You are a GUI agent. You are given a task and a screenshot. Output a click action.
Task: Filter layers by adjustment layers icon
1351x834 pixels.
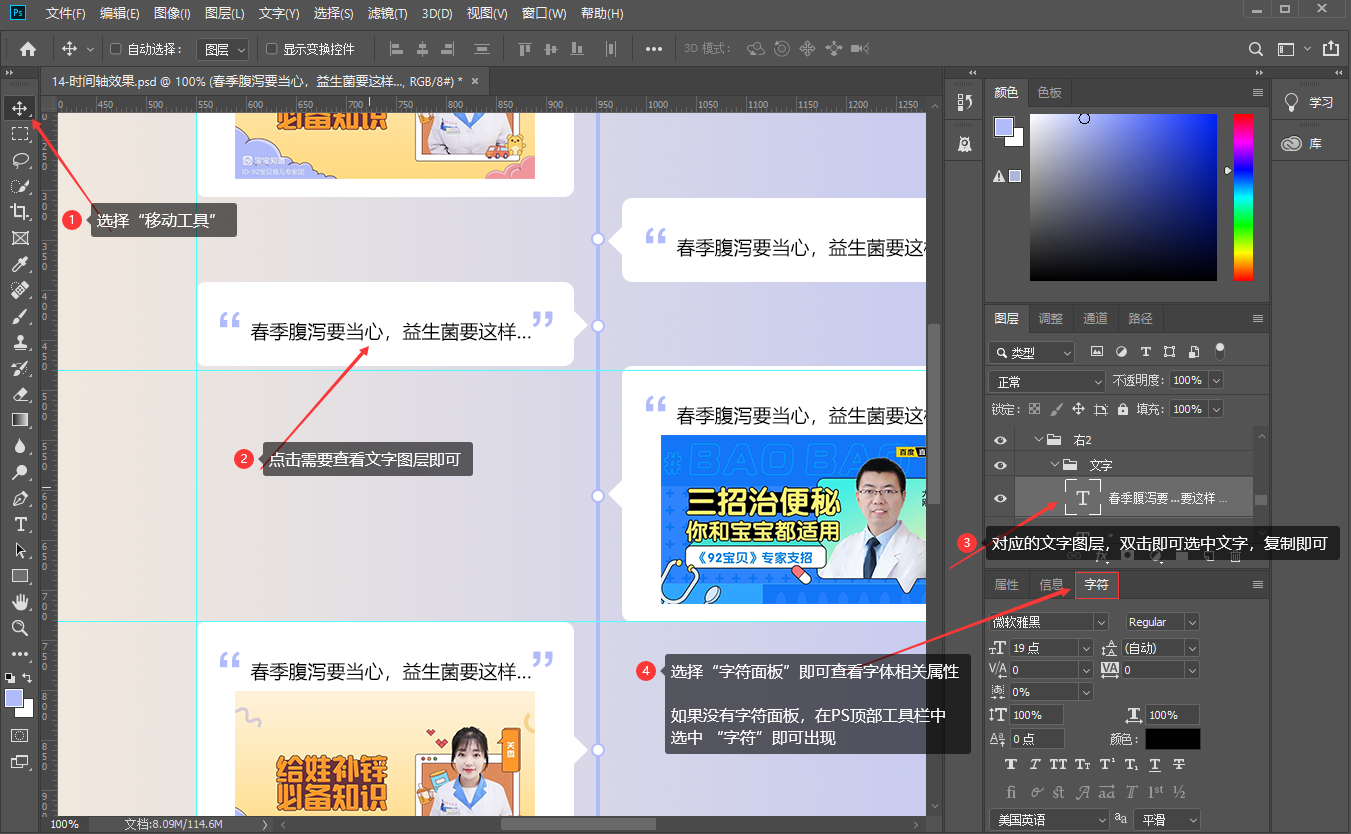[1120, 352]
